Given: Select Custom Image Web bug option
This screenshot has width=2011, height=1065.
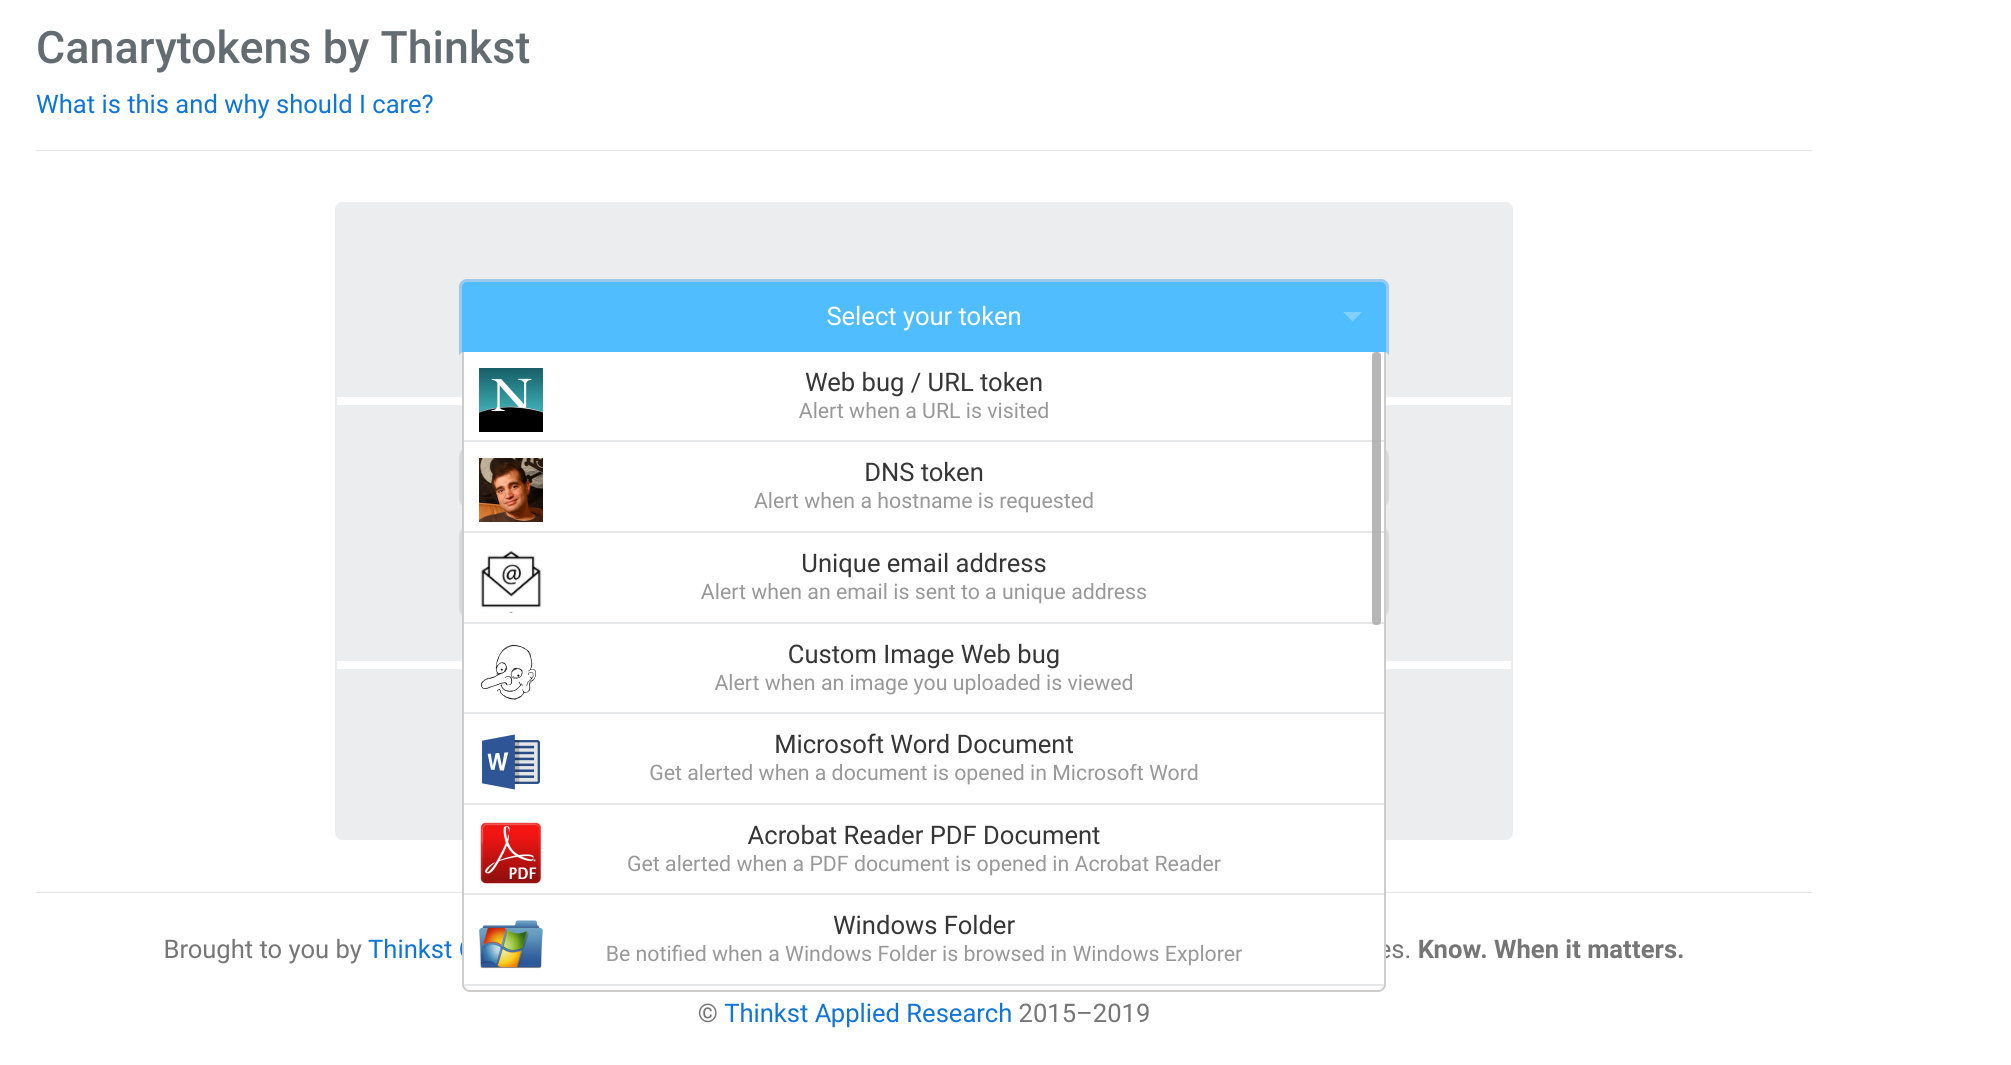Looking at the screenshot, I should [923, 668].
